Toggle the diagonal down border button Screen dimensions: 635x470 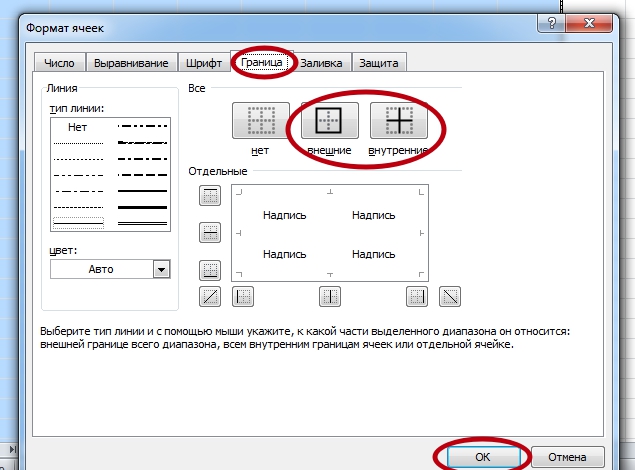pos(450,297)
